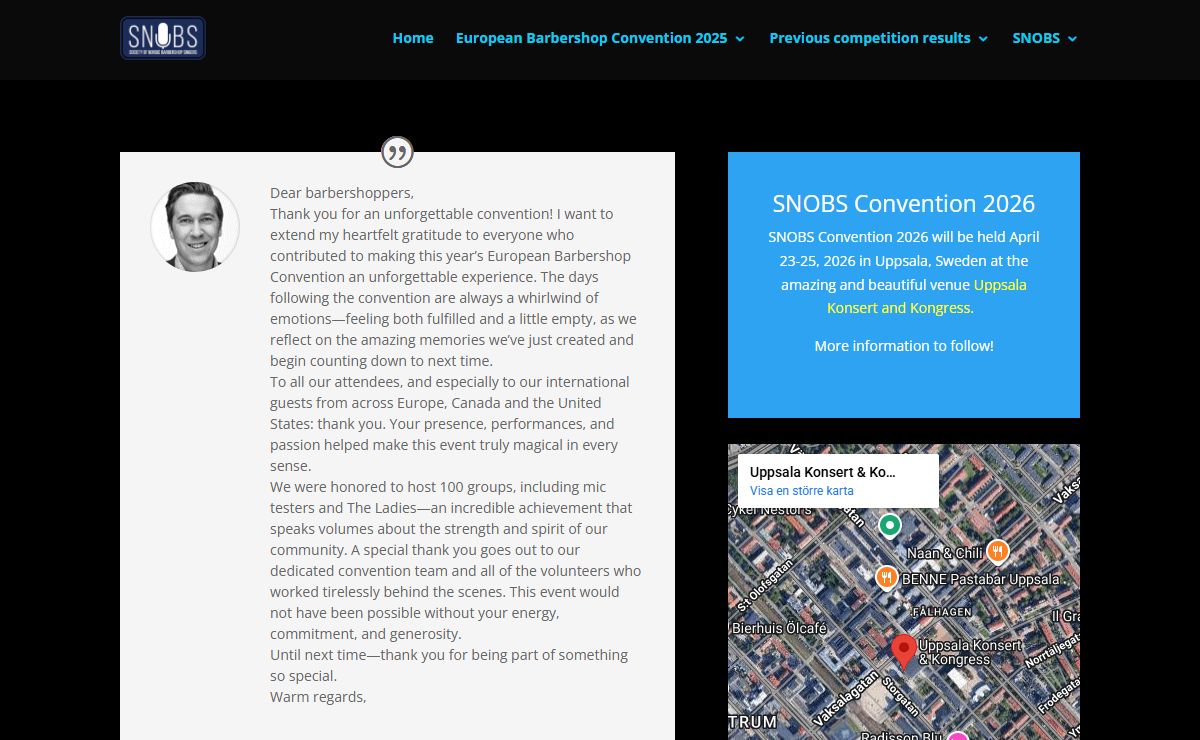
Task: Click the 'Uppsala Konsert & Ko…' map card title
Action: coord(823,472)
